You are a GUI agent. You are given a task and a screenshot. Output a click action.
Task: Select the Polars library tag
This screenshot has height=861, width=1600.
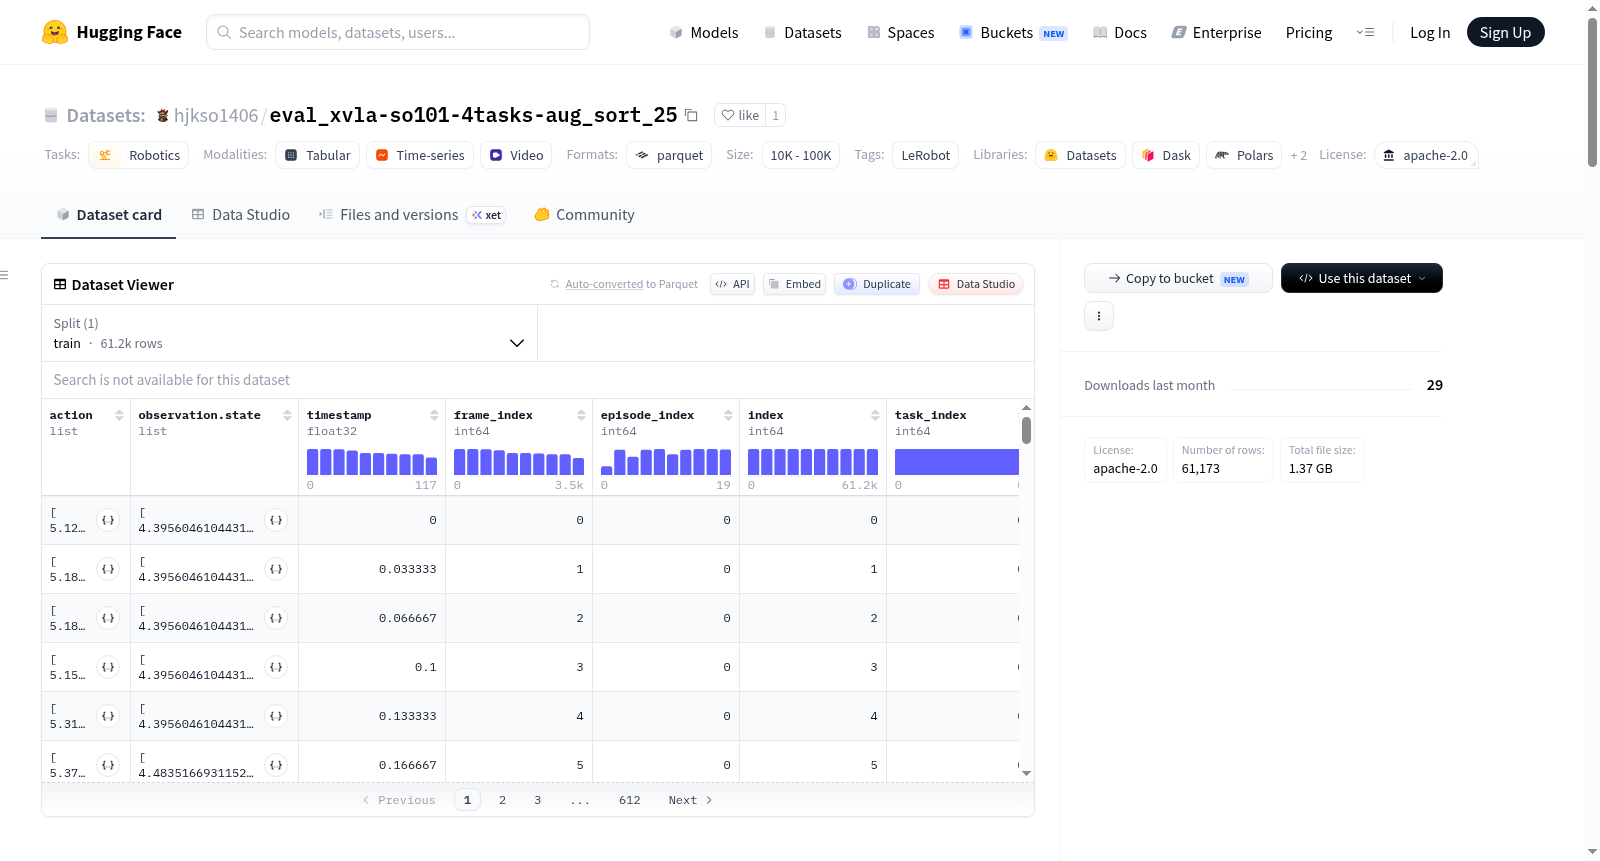pos(1244,155)
